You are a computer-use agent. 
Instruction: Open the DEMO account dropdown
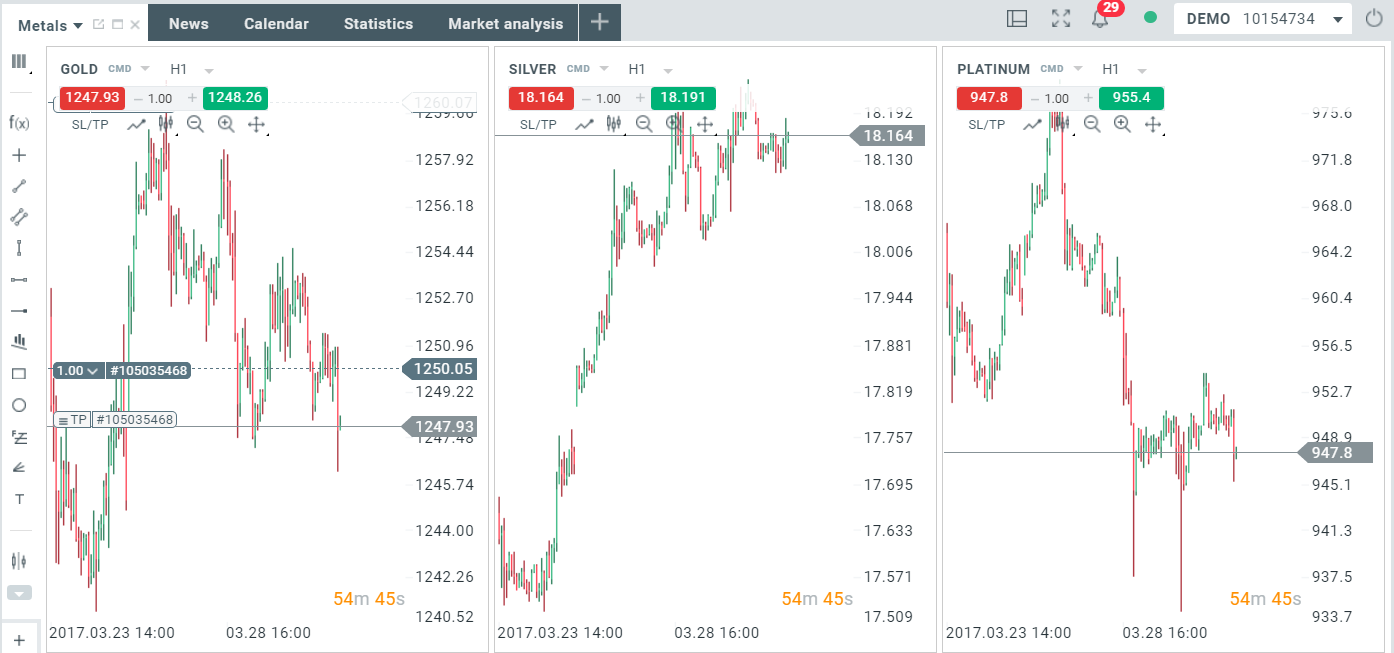(x=1338, y=19)
